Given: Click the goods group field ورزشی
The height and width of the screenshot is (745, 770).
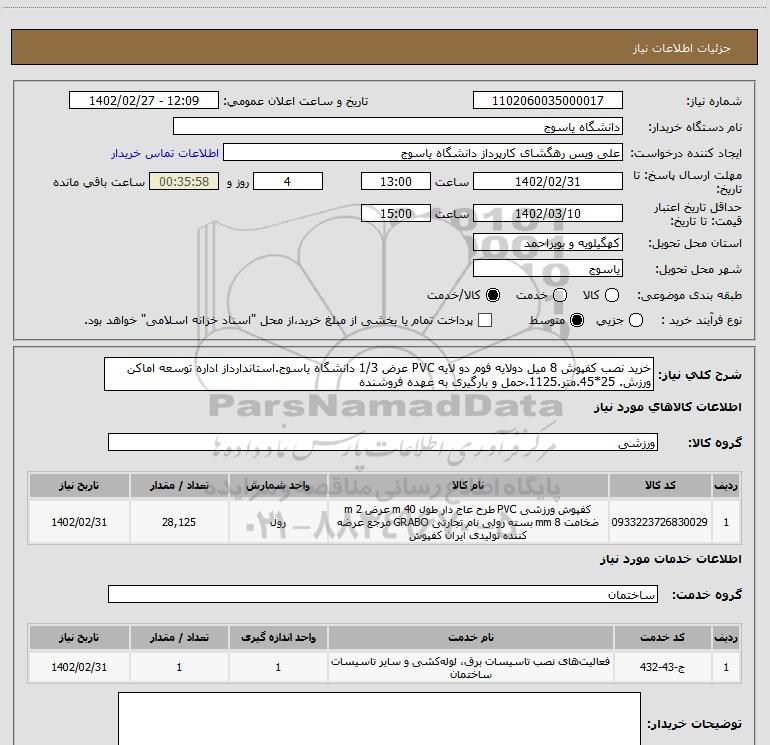Looking at the screenshot, I should (x=383, y=442).
